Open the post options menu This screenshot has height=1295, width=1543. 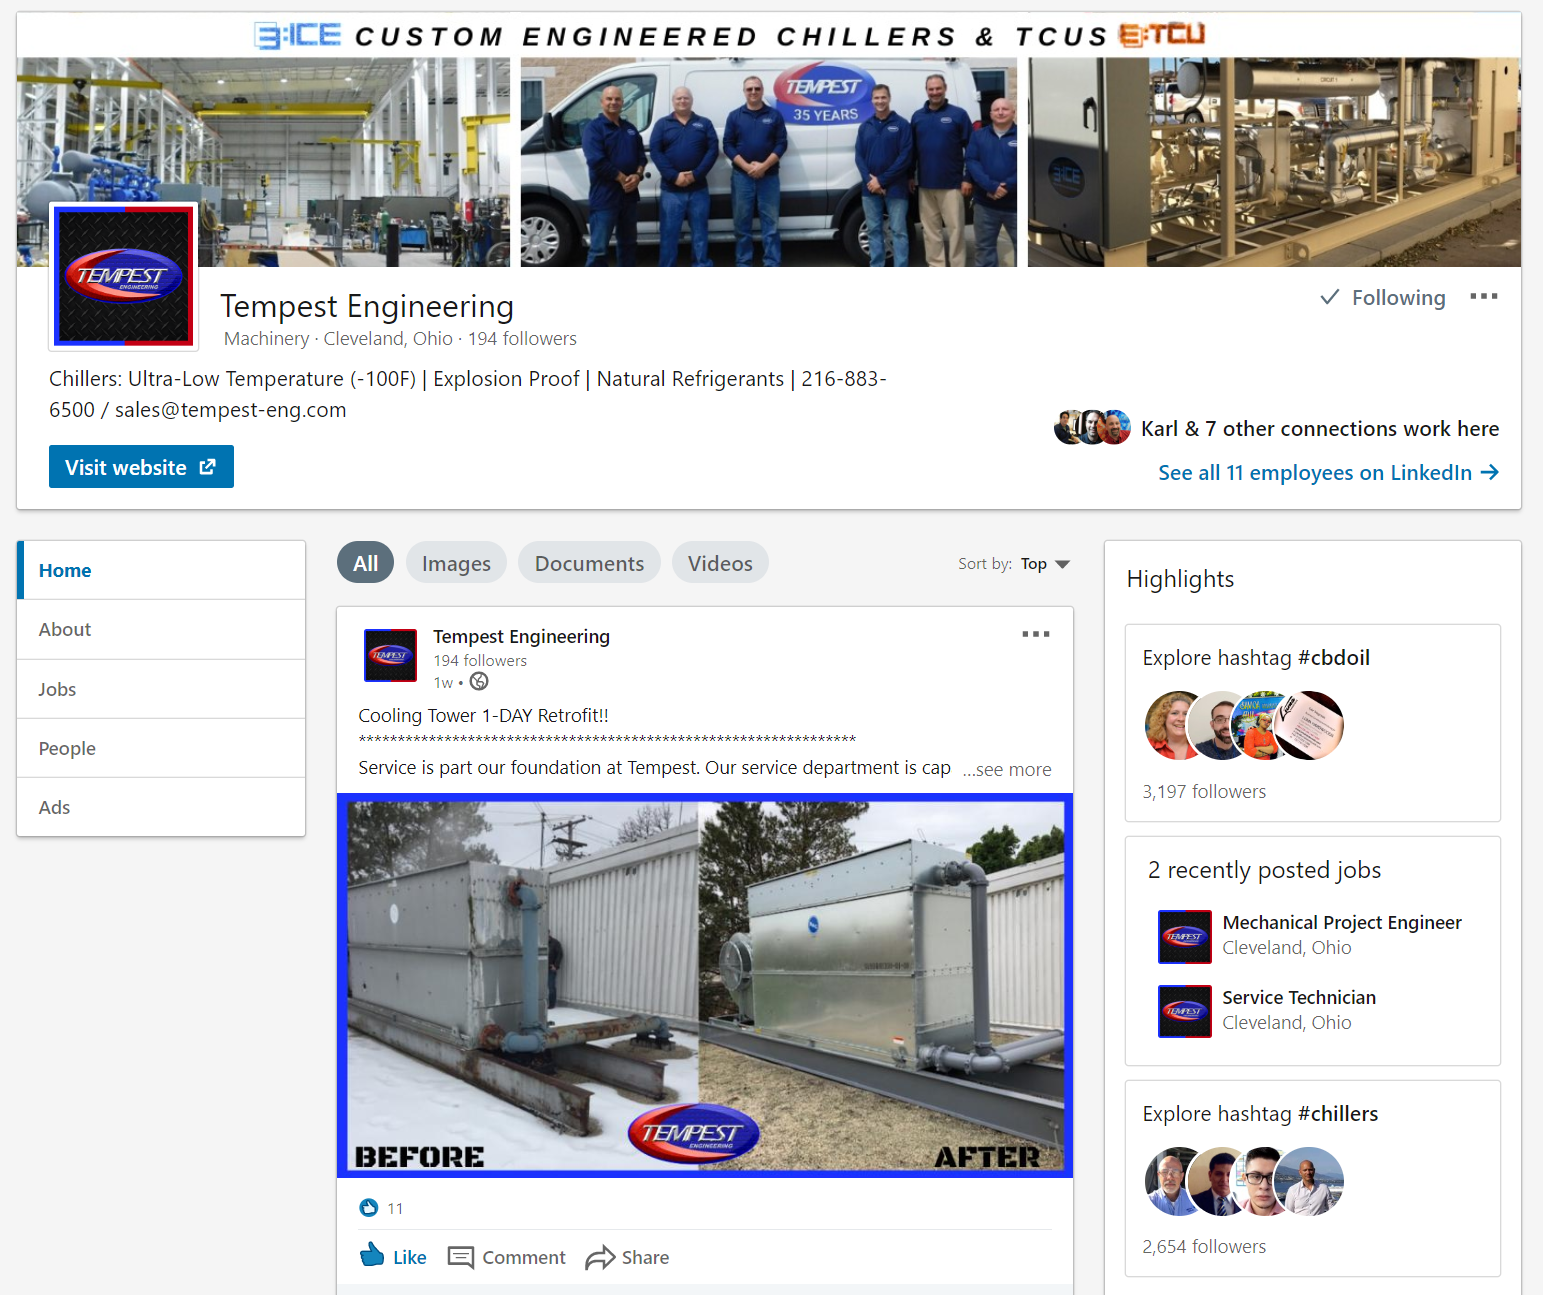(1036, 634)
